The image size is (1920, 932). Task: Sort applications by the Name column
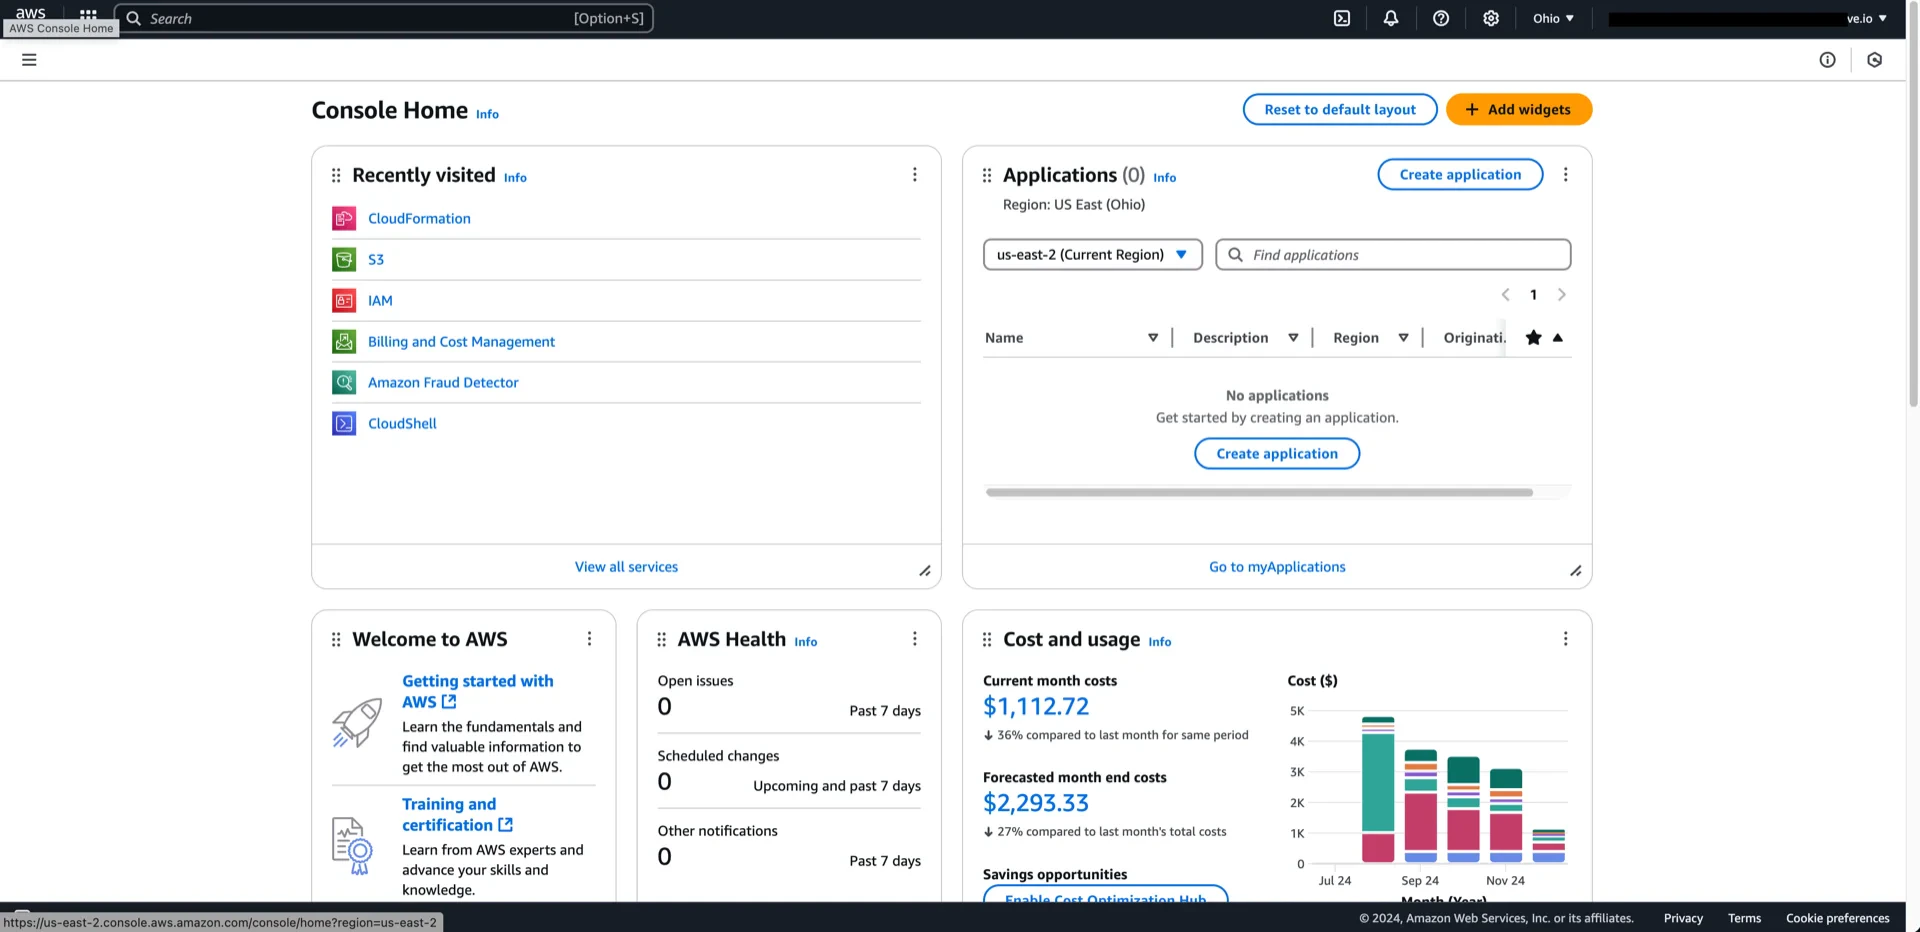1152,338
